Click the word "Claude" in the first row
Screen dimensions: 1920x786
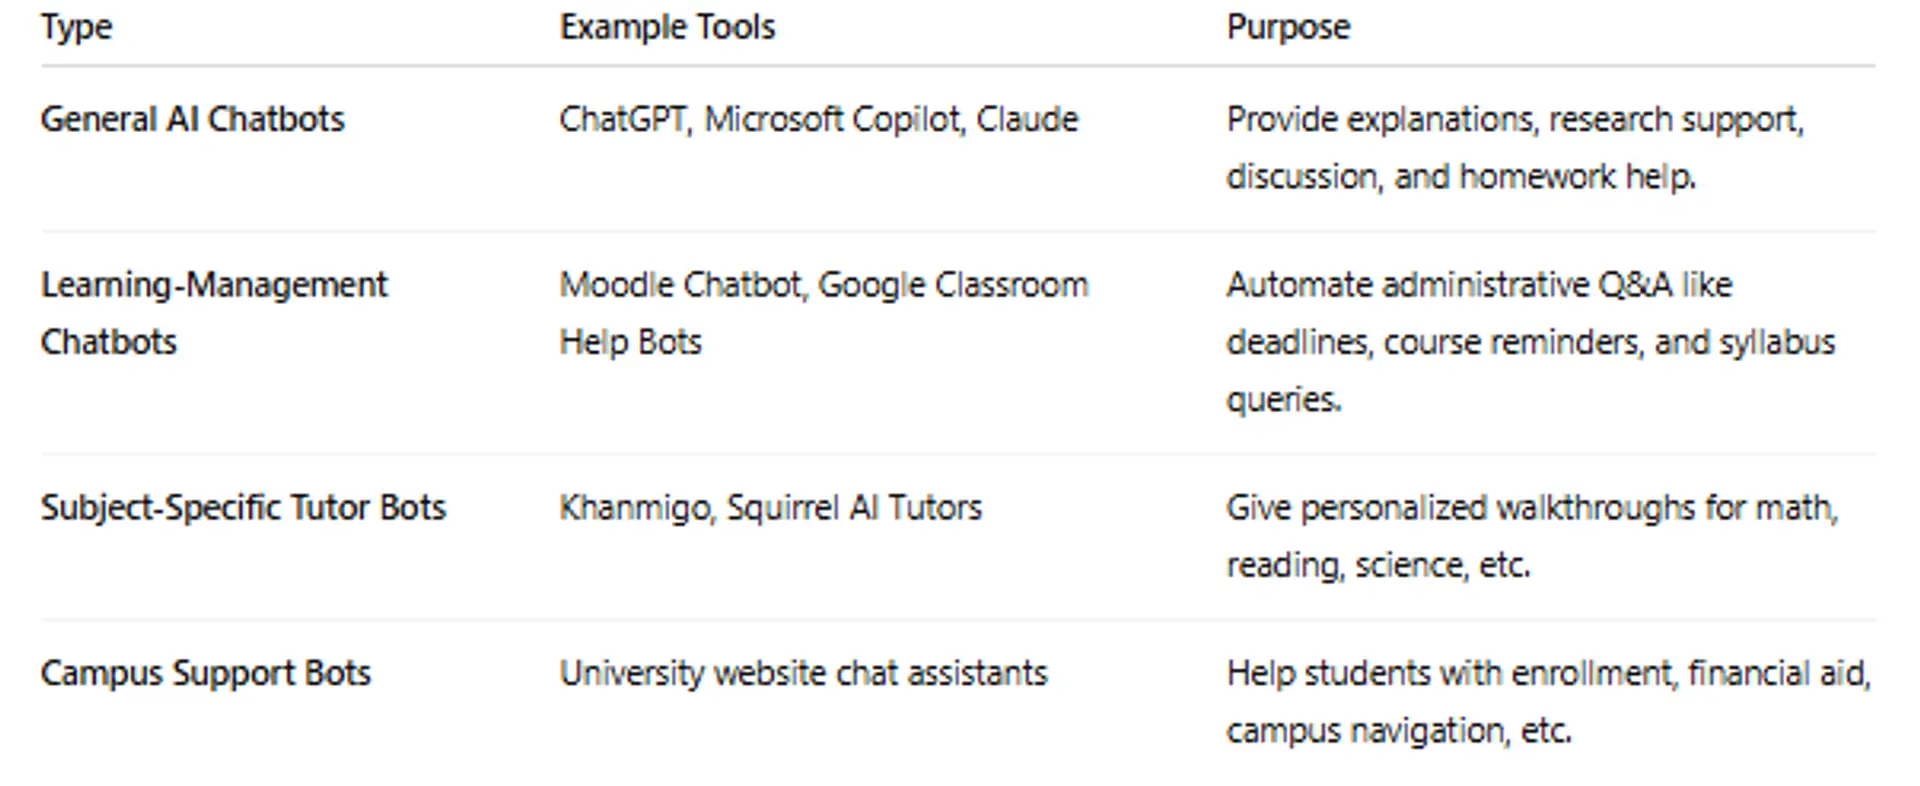(x=1027, y=119)
